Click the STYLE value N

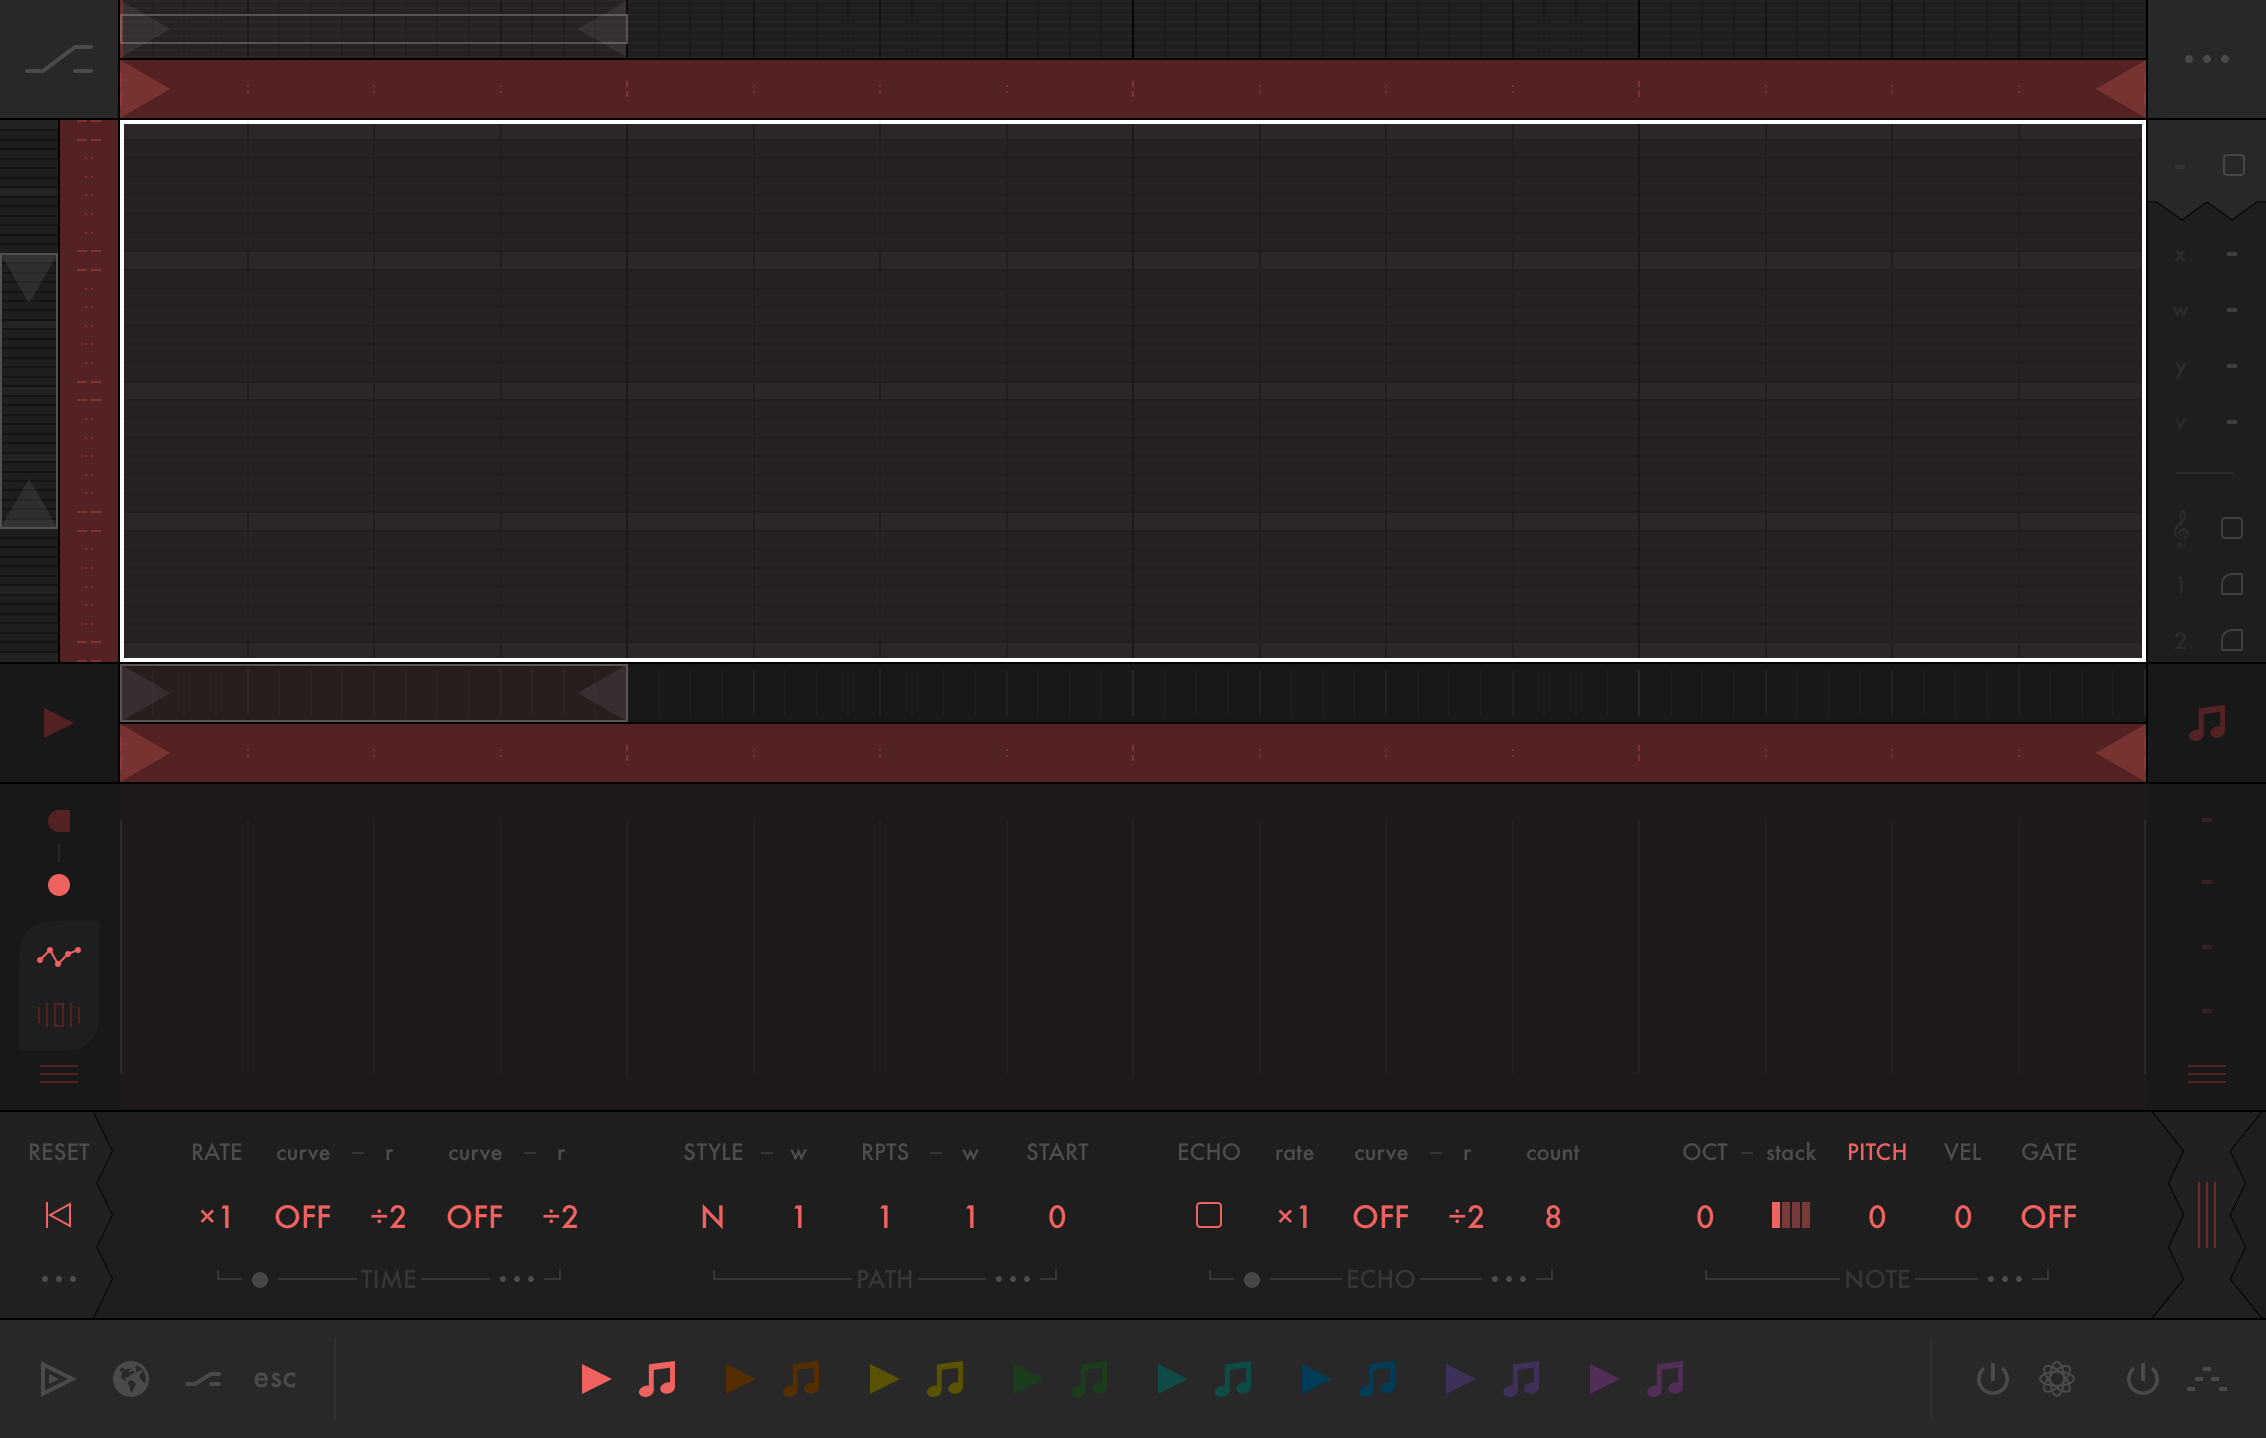click(712, 1217)
